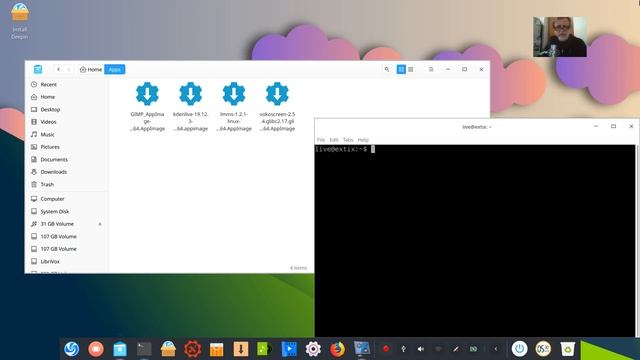640x360 pixels.
Task: Switch file manager to list view
Action: click(x=411, y=69)
